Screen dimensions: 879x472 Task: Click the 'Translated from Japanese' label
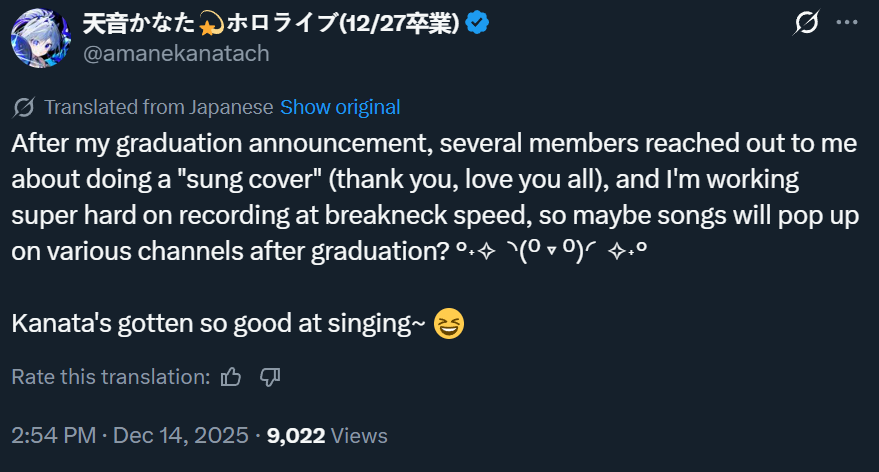[159, 107]
